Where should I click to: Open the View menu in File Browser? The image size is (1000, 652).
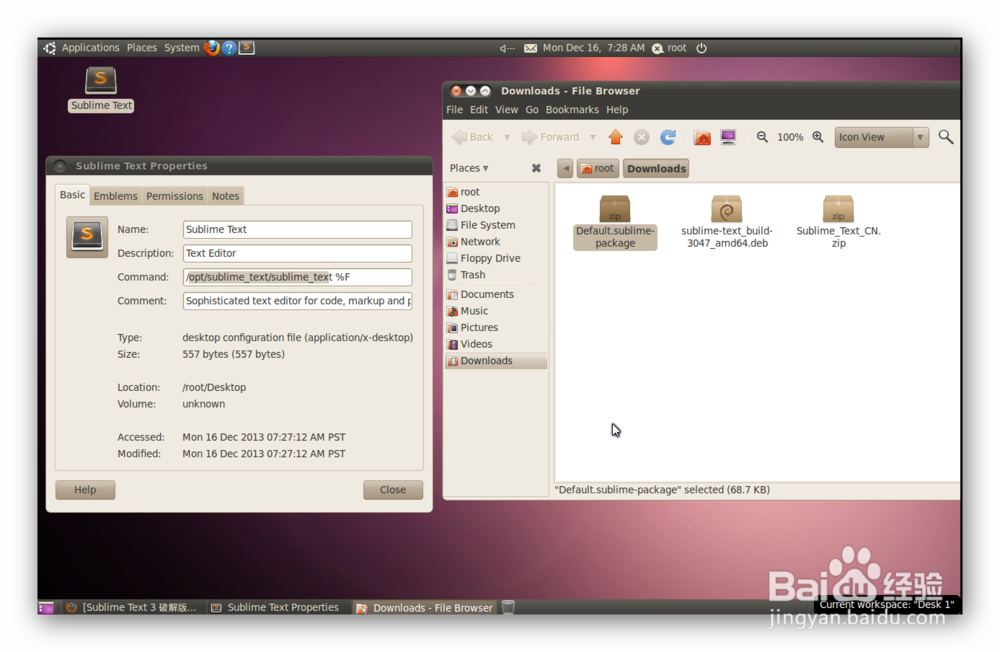click(506, 110)
